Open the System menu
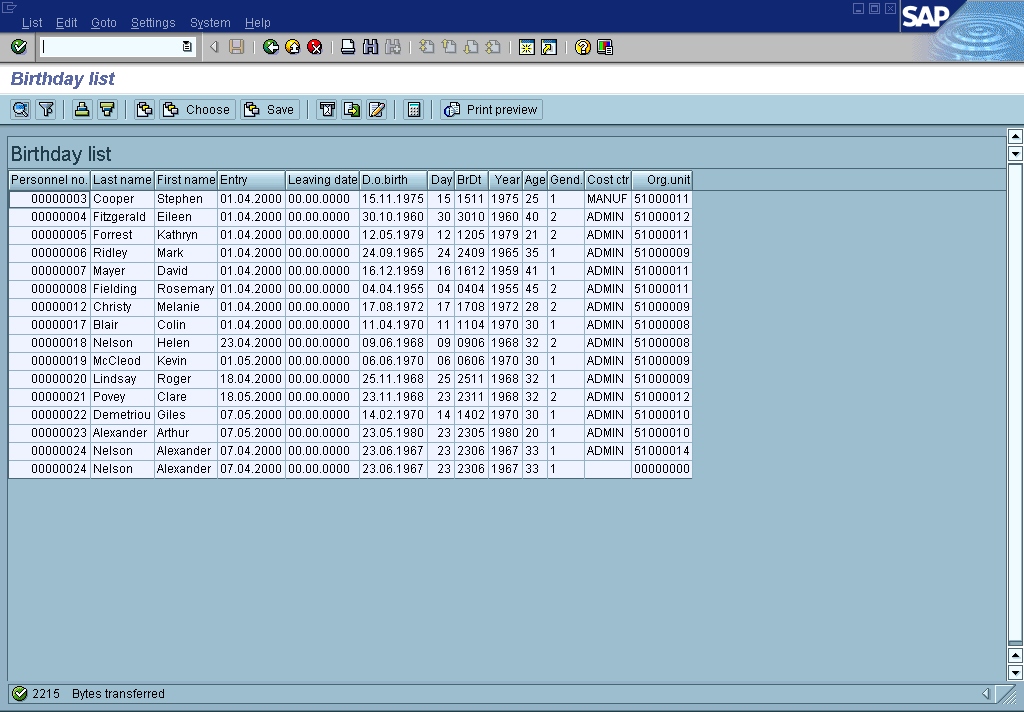This screenshot has height=712, width=1024. [x=210, y=23]
